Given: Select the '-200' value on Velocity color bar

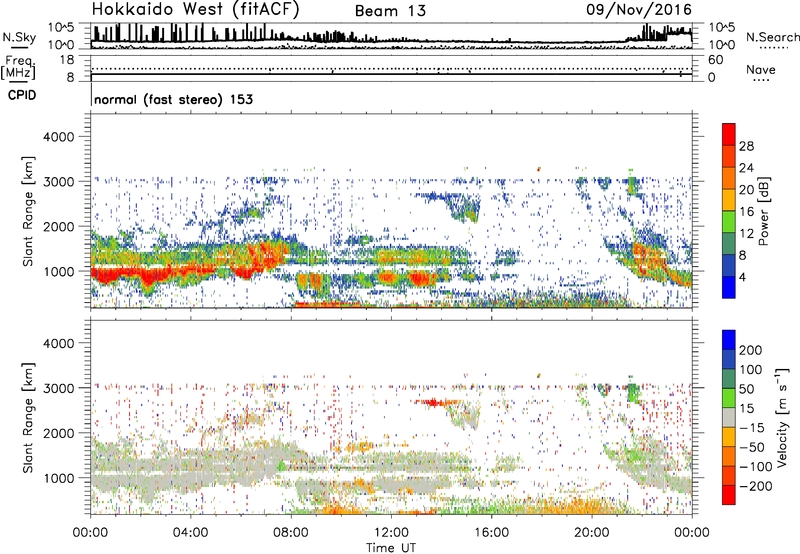Looking at the screenshot, I should coord(756,486).
